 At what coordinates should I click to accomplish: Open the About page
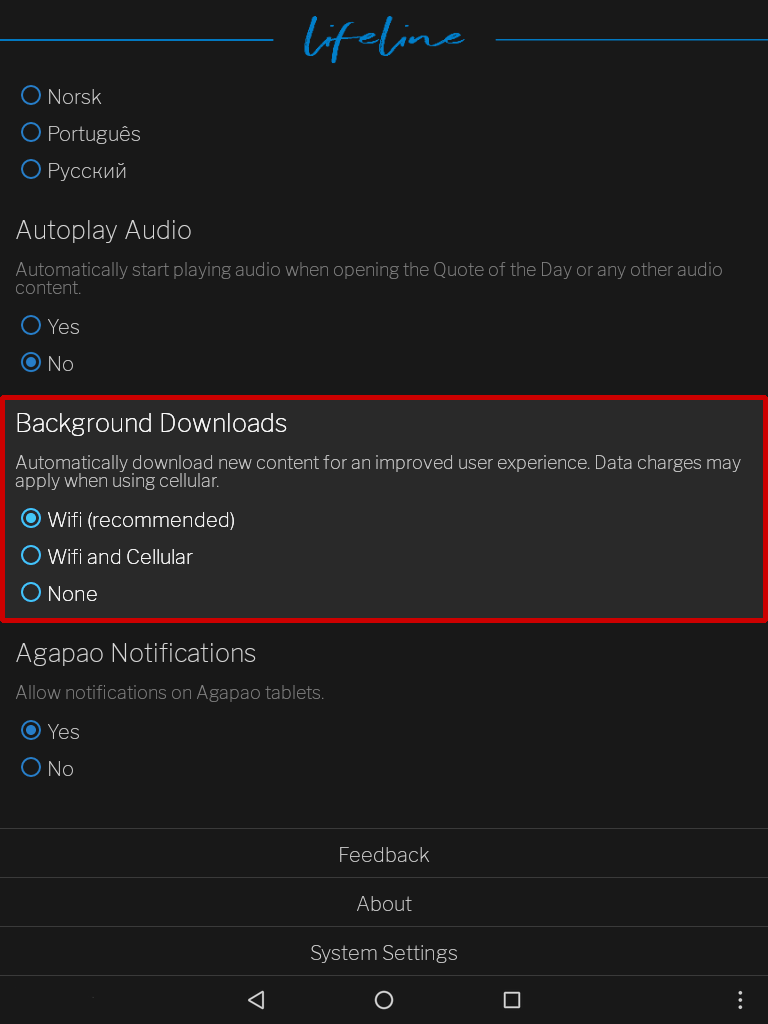(x=384, y=903)
